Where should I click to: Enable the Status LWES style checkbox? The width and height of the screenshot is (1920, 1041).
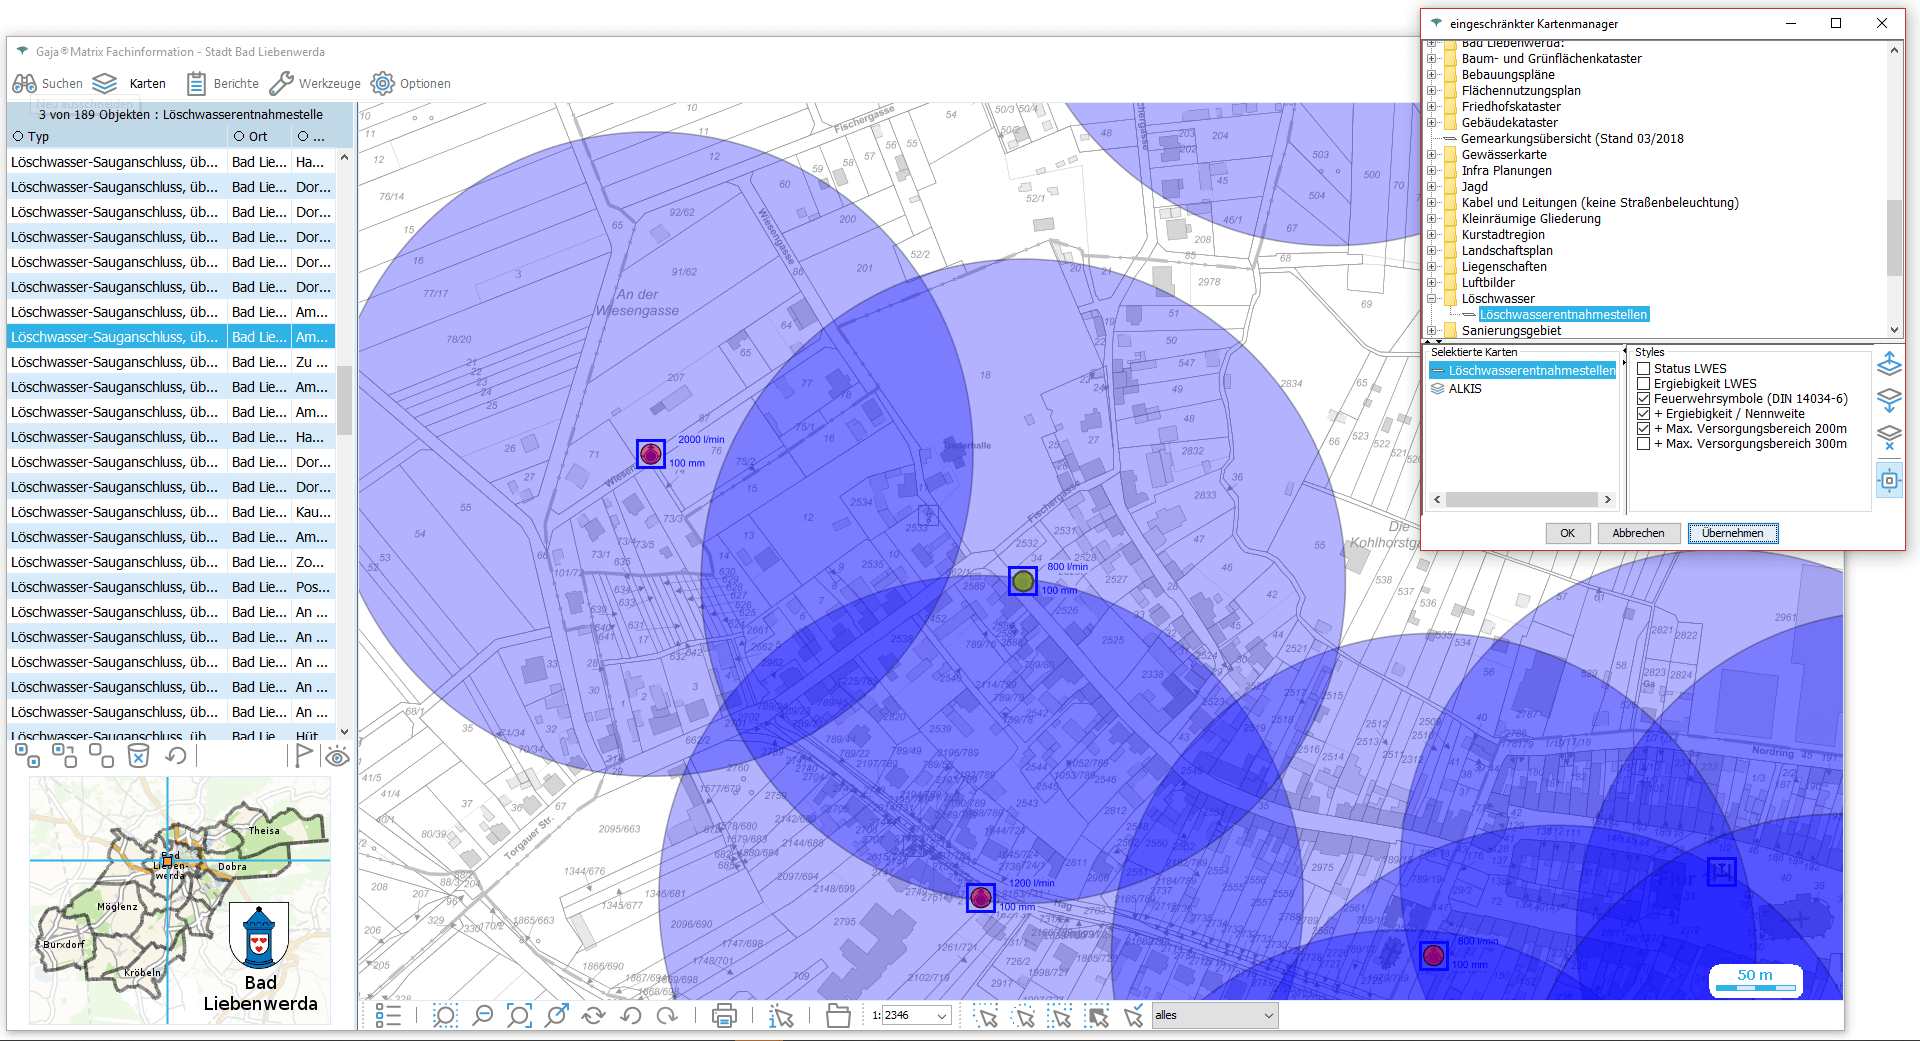1643,369
